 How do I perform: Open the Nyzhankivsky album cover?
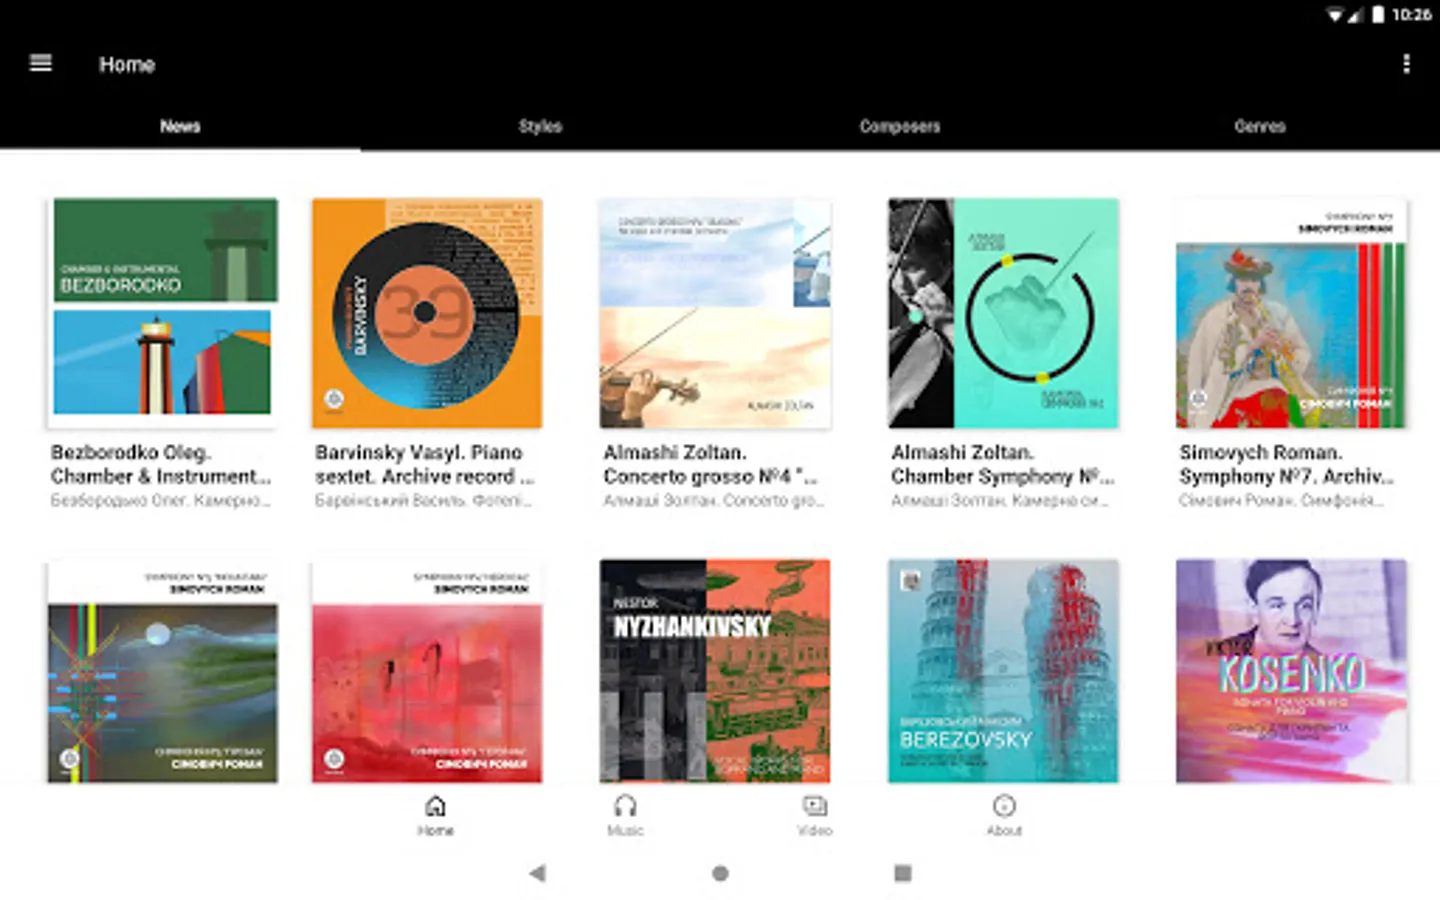(x=715, y=670)
